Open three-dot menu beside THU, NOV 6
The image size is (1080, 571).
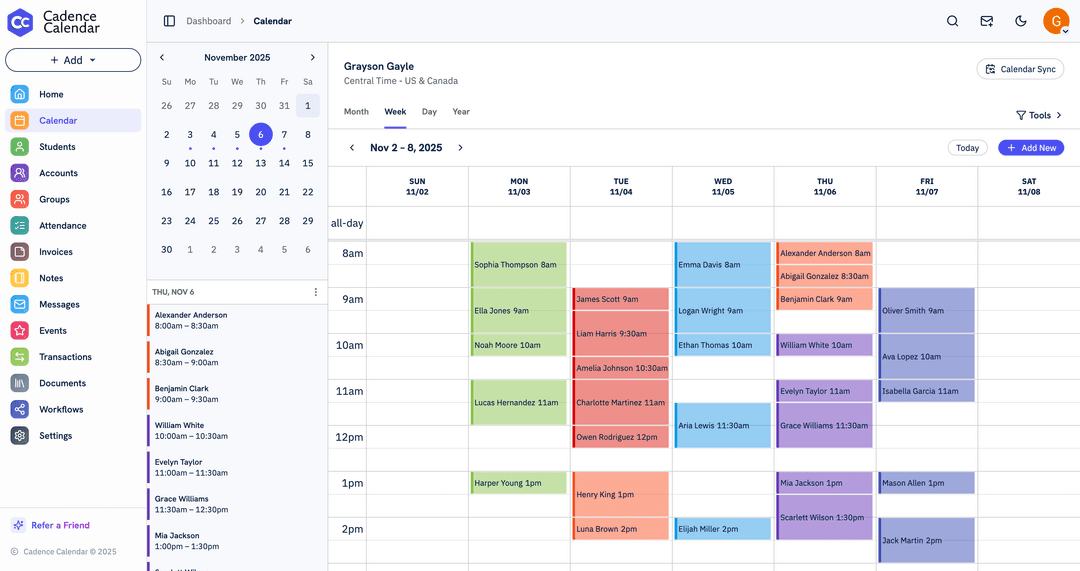[315, 292]
